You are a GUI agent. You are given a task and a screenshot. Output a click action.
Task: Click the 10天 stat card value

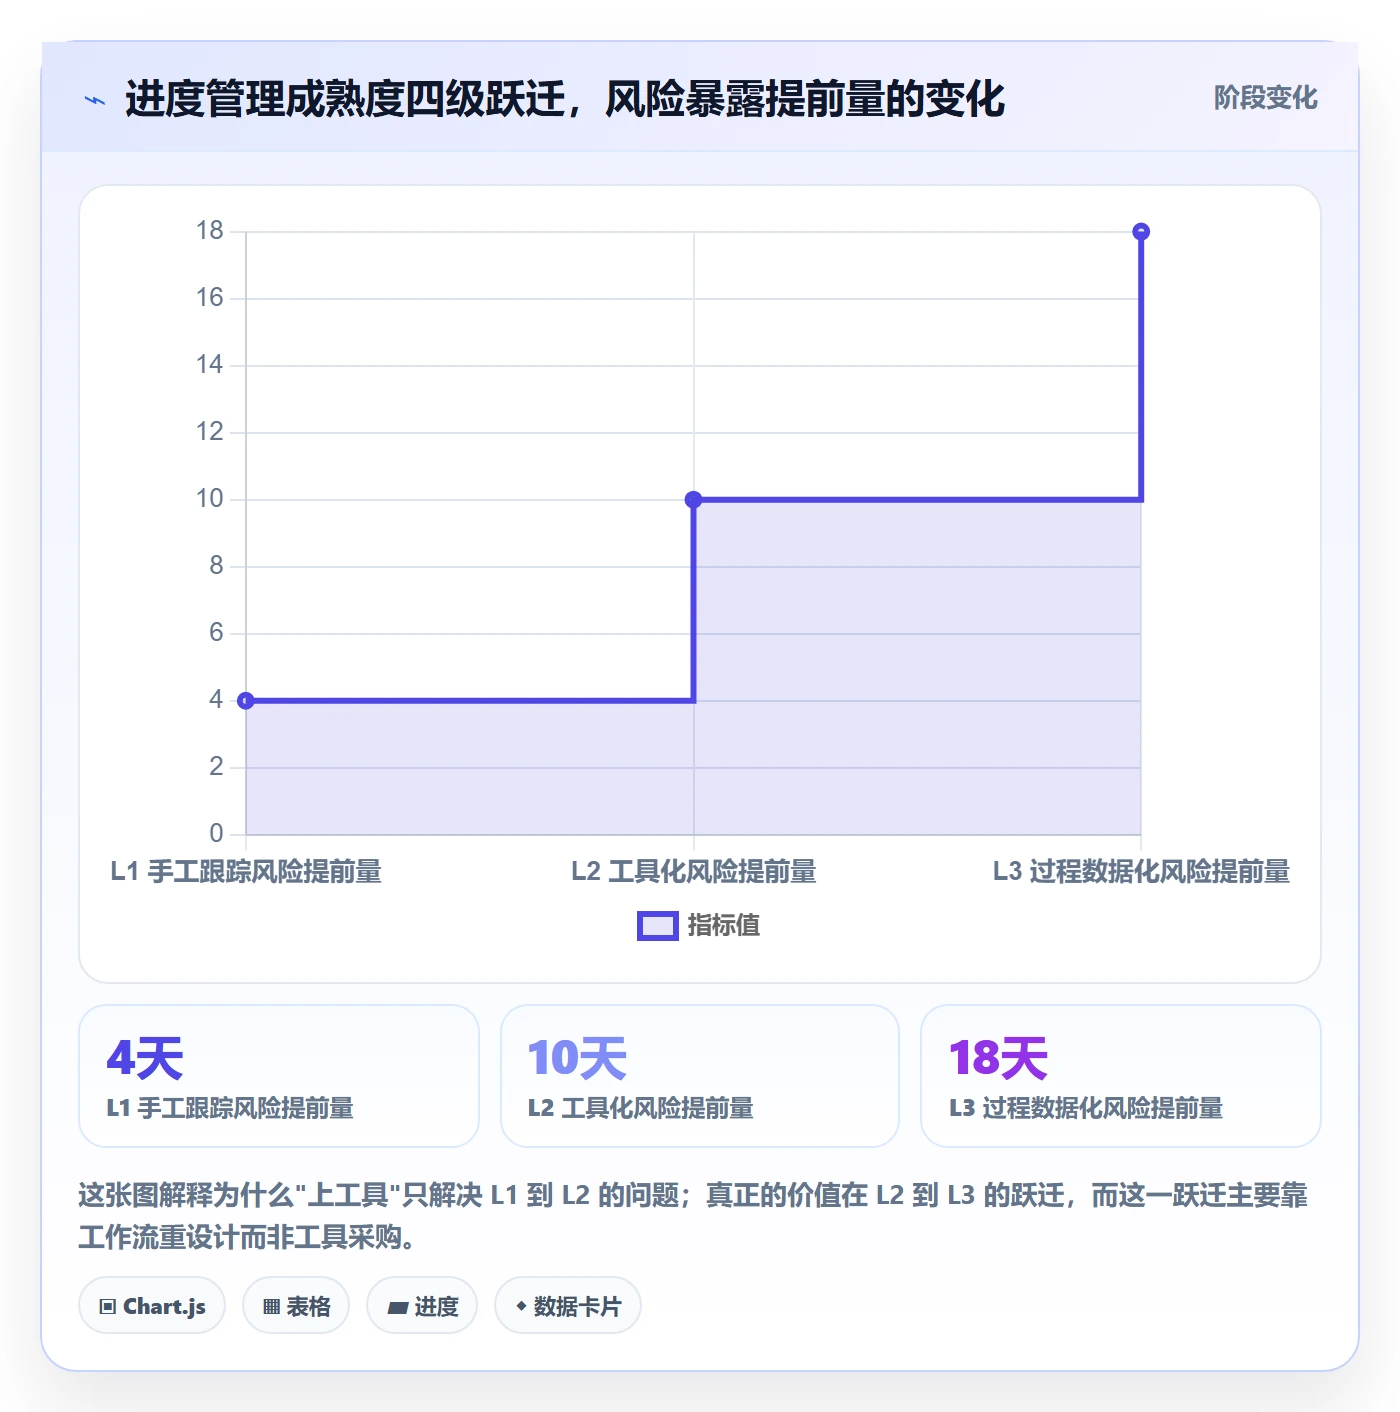[x=577, y=1058]
